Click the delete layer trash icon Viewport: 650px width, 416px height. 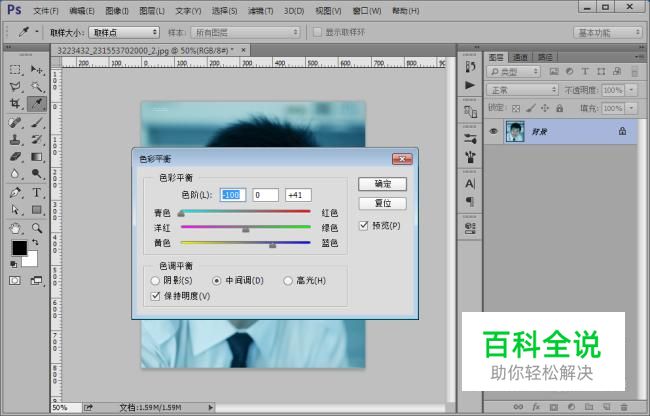coord(623,407)
